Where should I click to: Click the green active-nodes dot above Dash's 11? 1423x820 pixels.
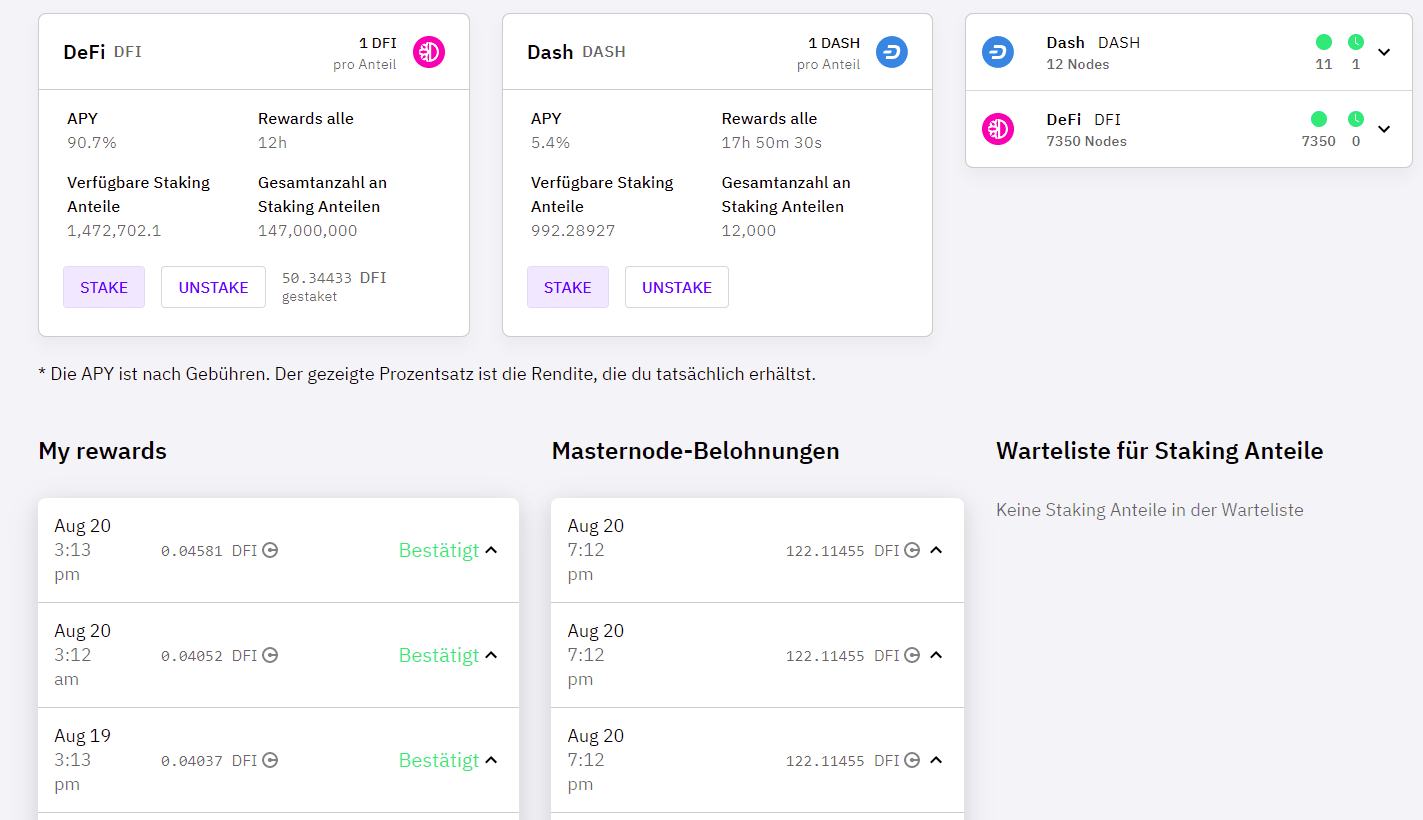[1324, 42]
